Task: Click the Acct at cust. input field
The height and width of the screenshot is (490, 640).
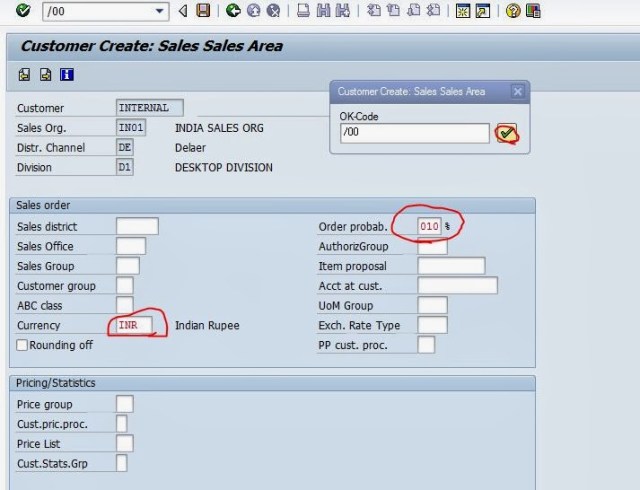Action: click(x=458, y=285)
